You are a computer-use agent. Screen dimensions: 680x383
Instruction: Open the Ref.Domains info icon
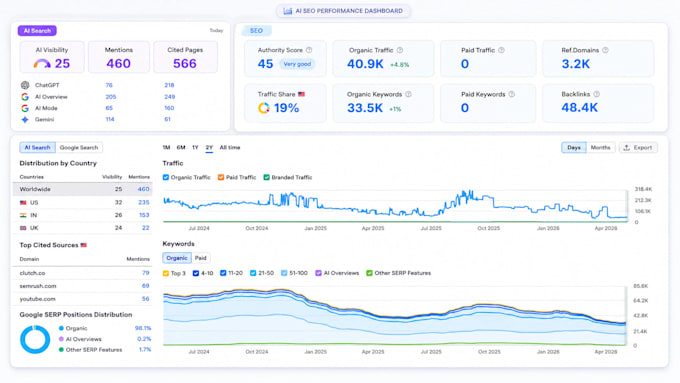point(605,50)
